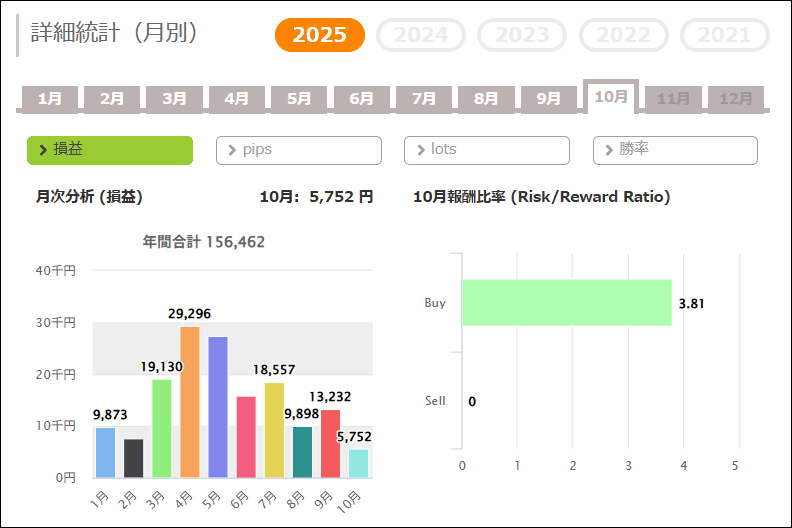792x528 pixels.
Task: Switch to 2024 yearly statistics
Action: (421, 35)
